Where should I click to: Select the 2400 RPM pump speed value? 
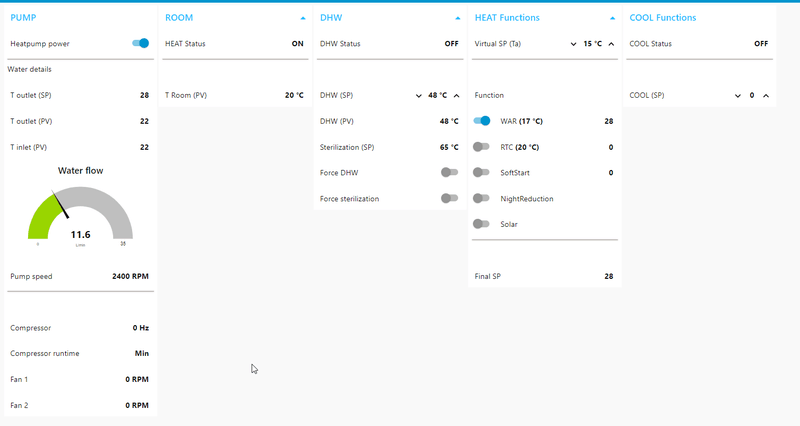[x=131, y=276]
